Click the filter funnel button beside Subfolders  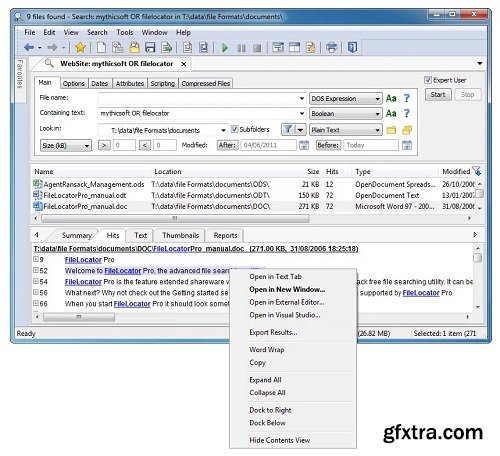point(288,129)
